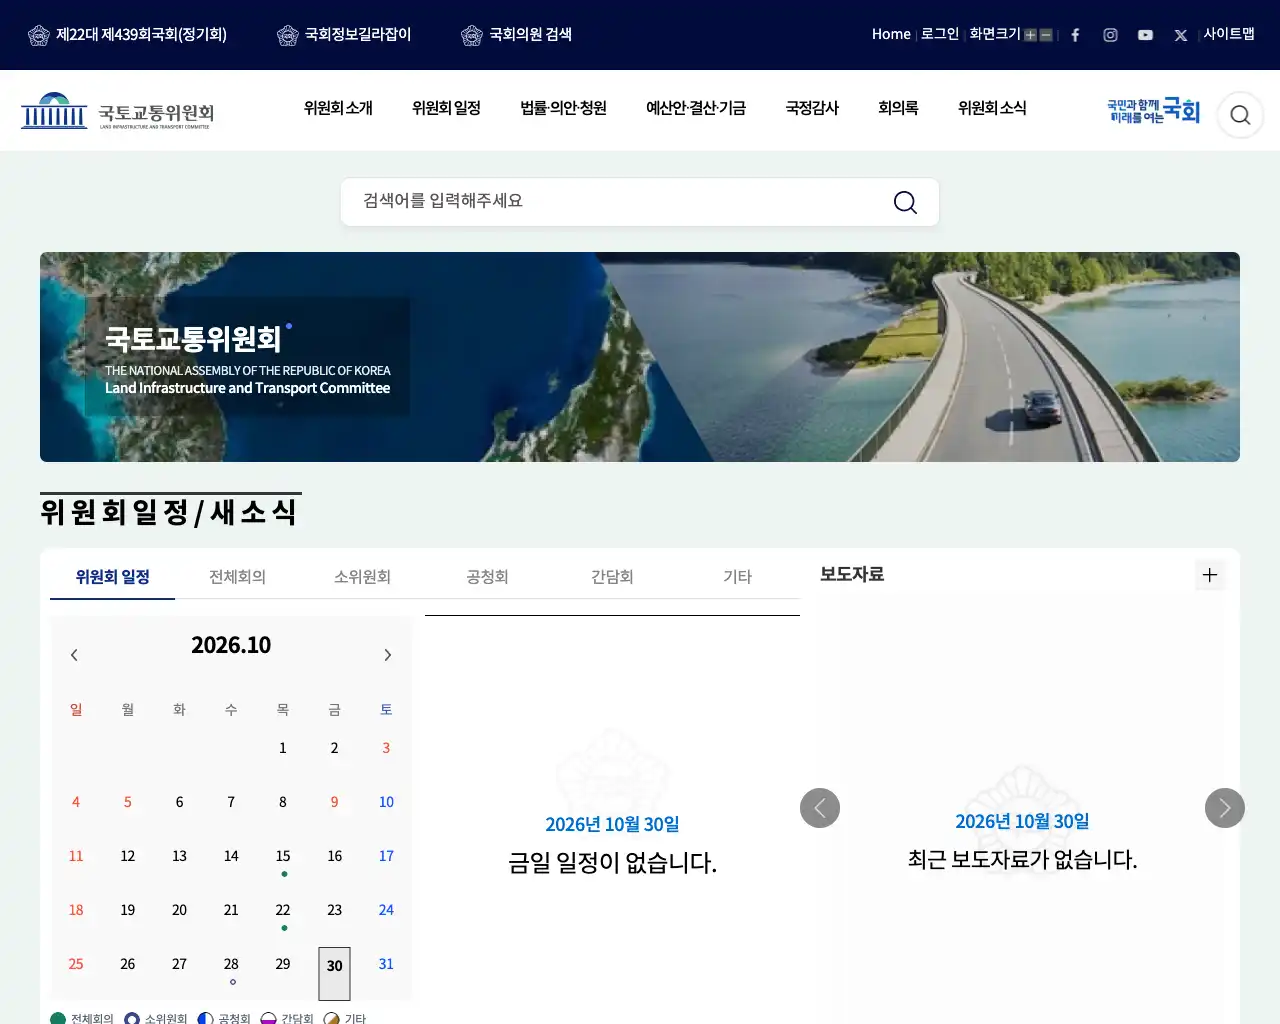The image size is (1280, 1024).
Task: Open the 법률·의안·청원 menu
Action: pyautogui.click(x=563, y=108)
